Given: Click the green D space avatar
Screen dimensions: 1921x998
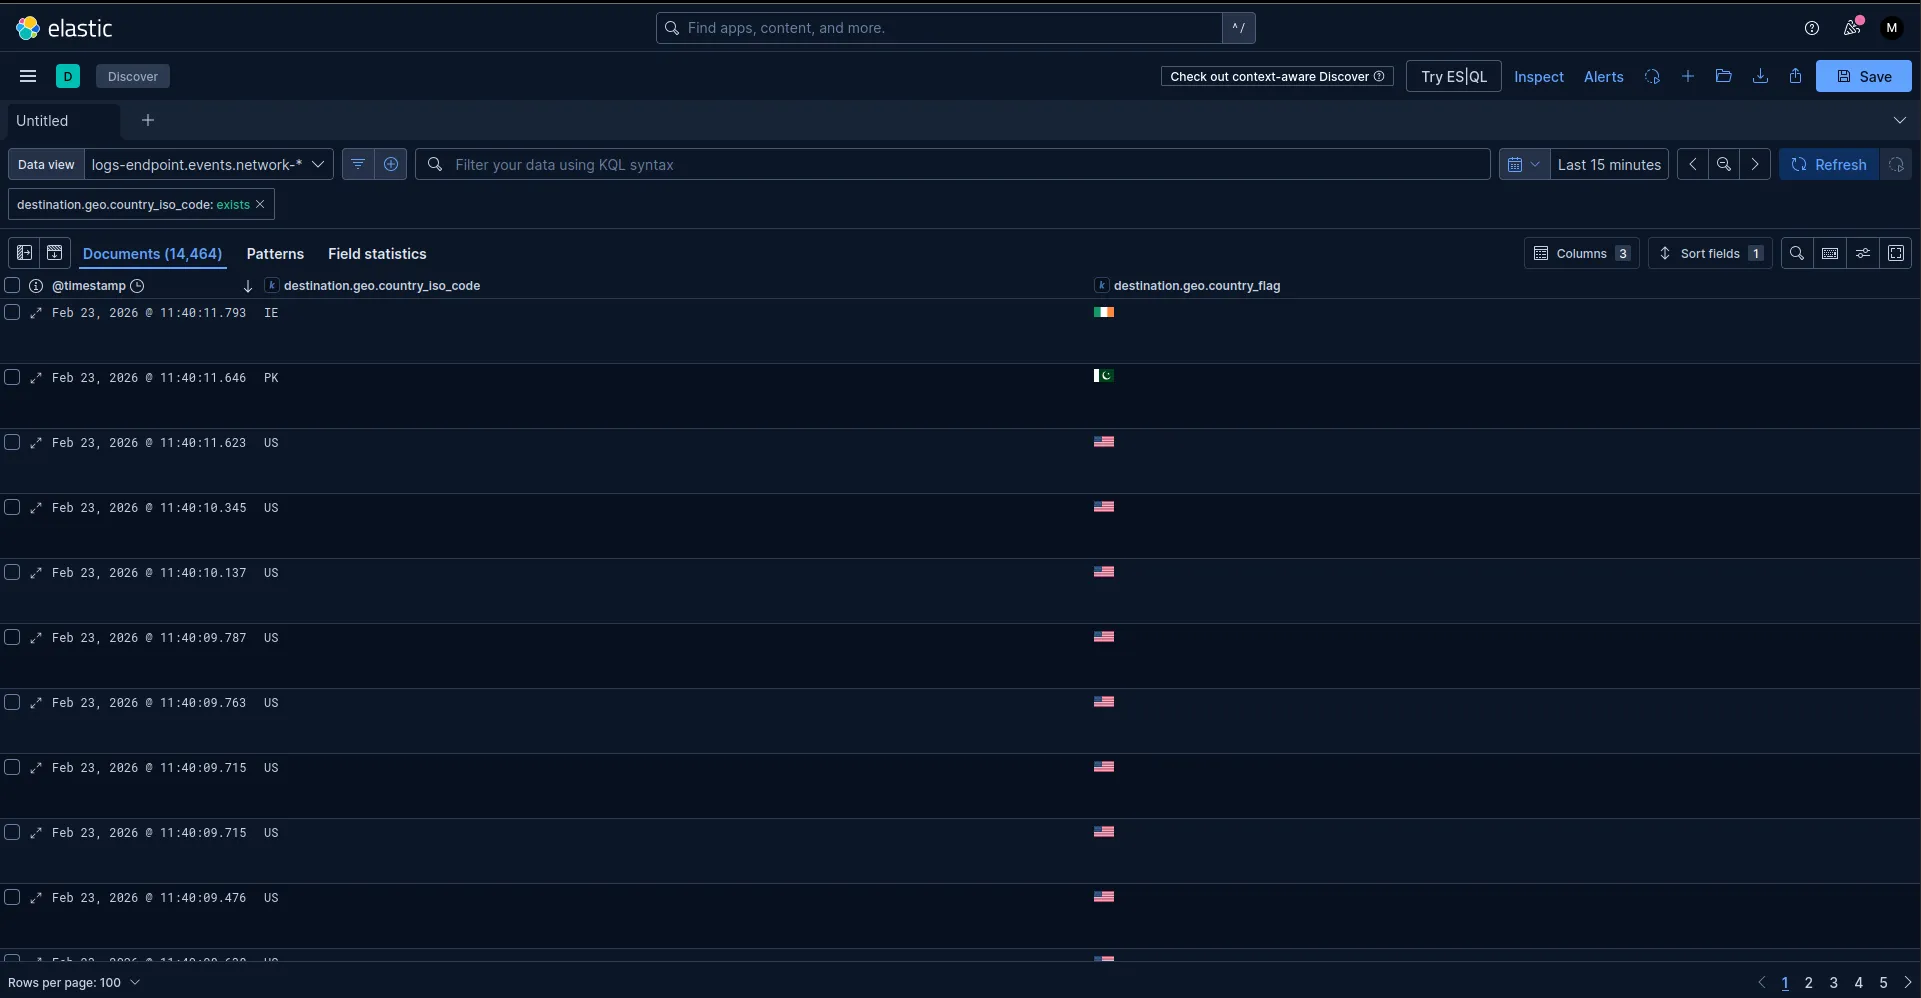Looking at the screenshot, I should [x=68, y=76].
